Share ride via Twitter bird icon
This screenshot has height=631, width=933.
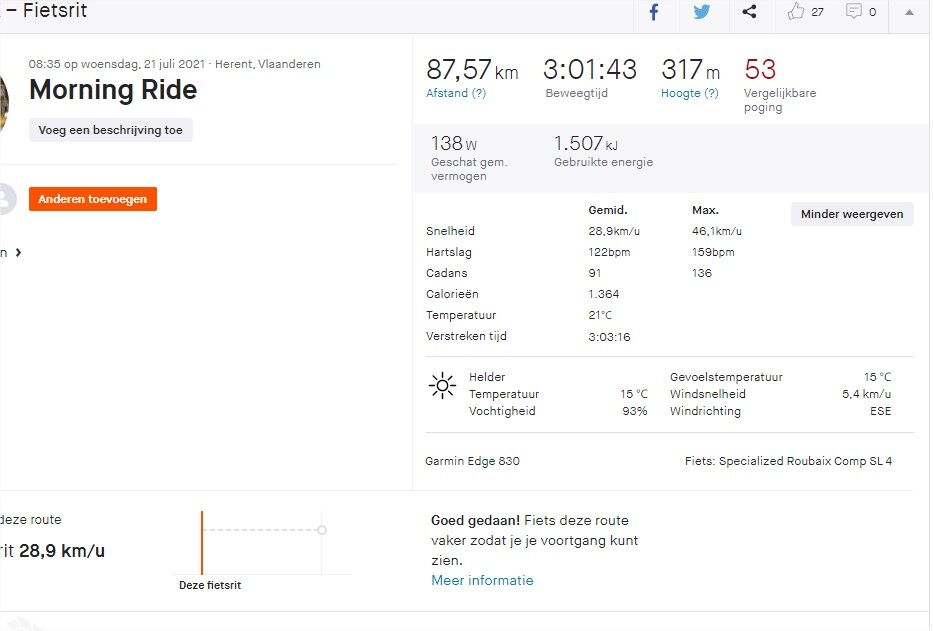point(702,12)
